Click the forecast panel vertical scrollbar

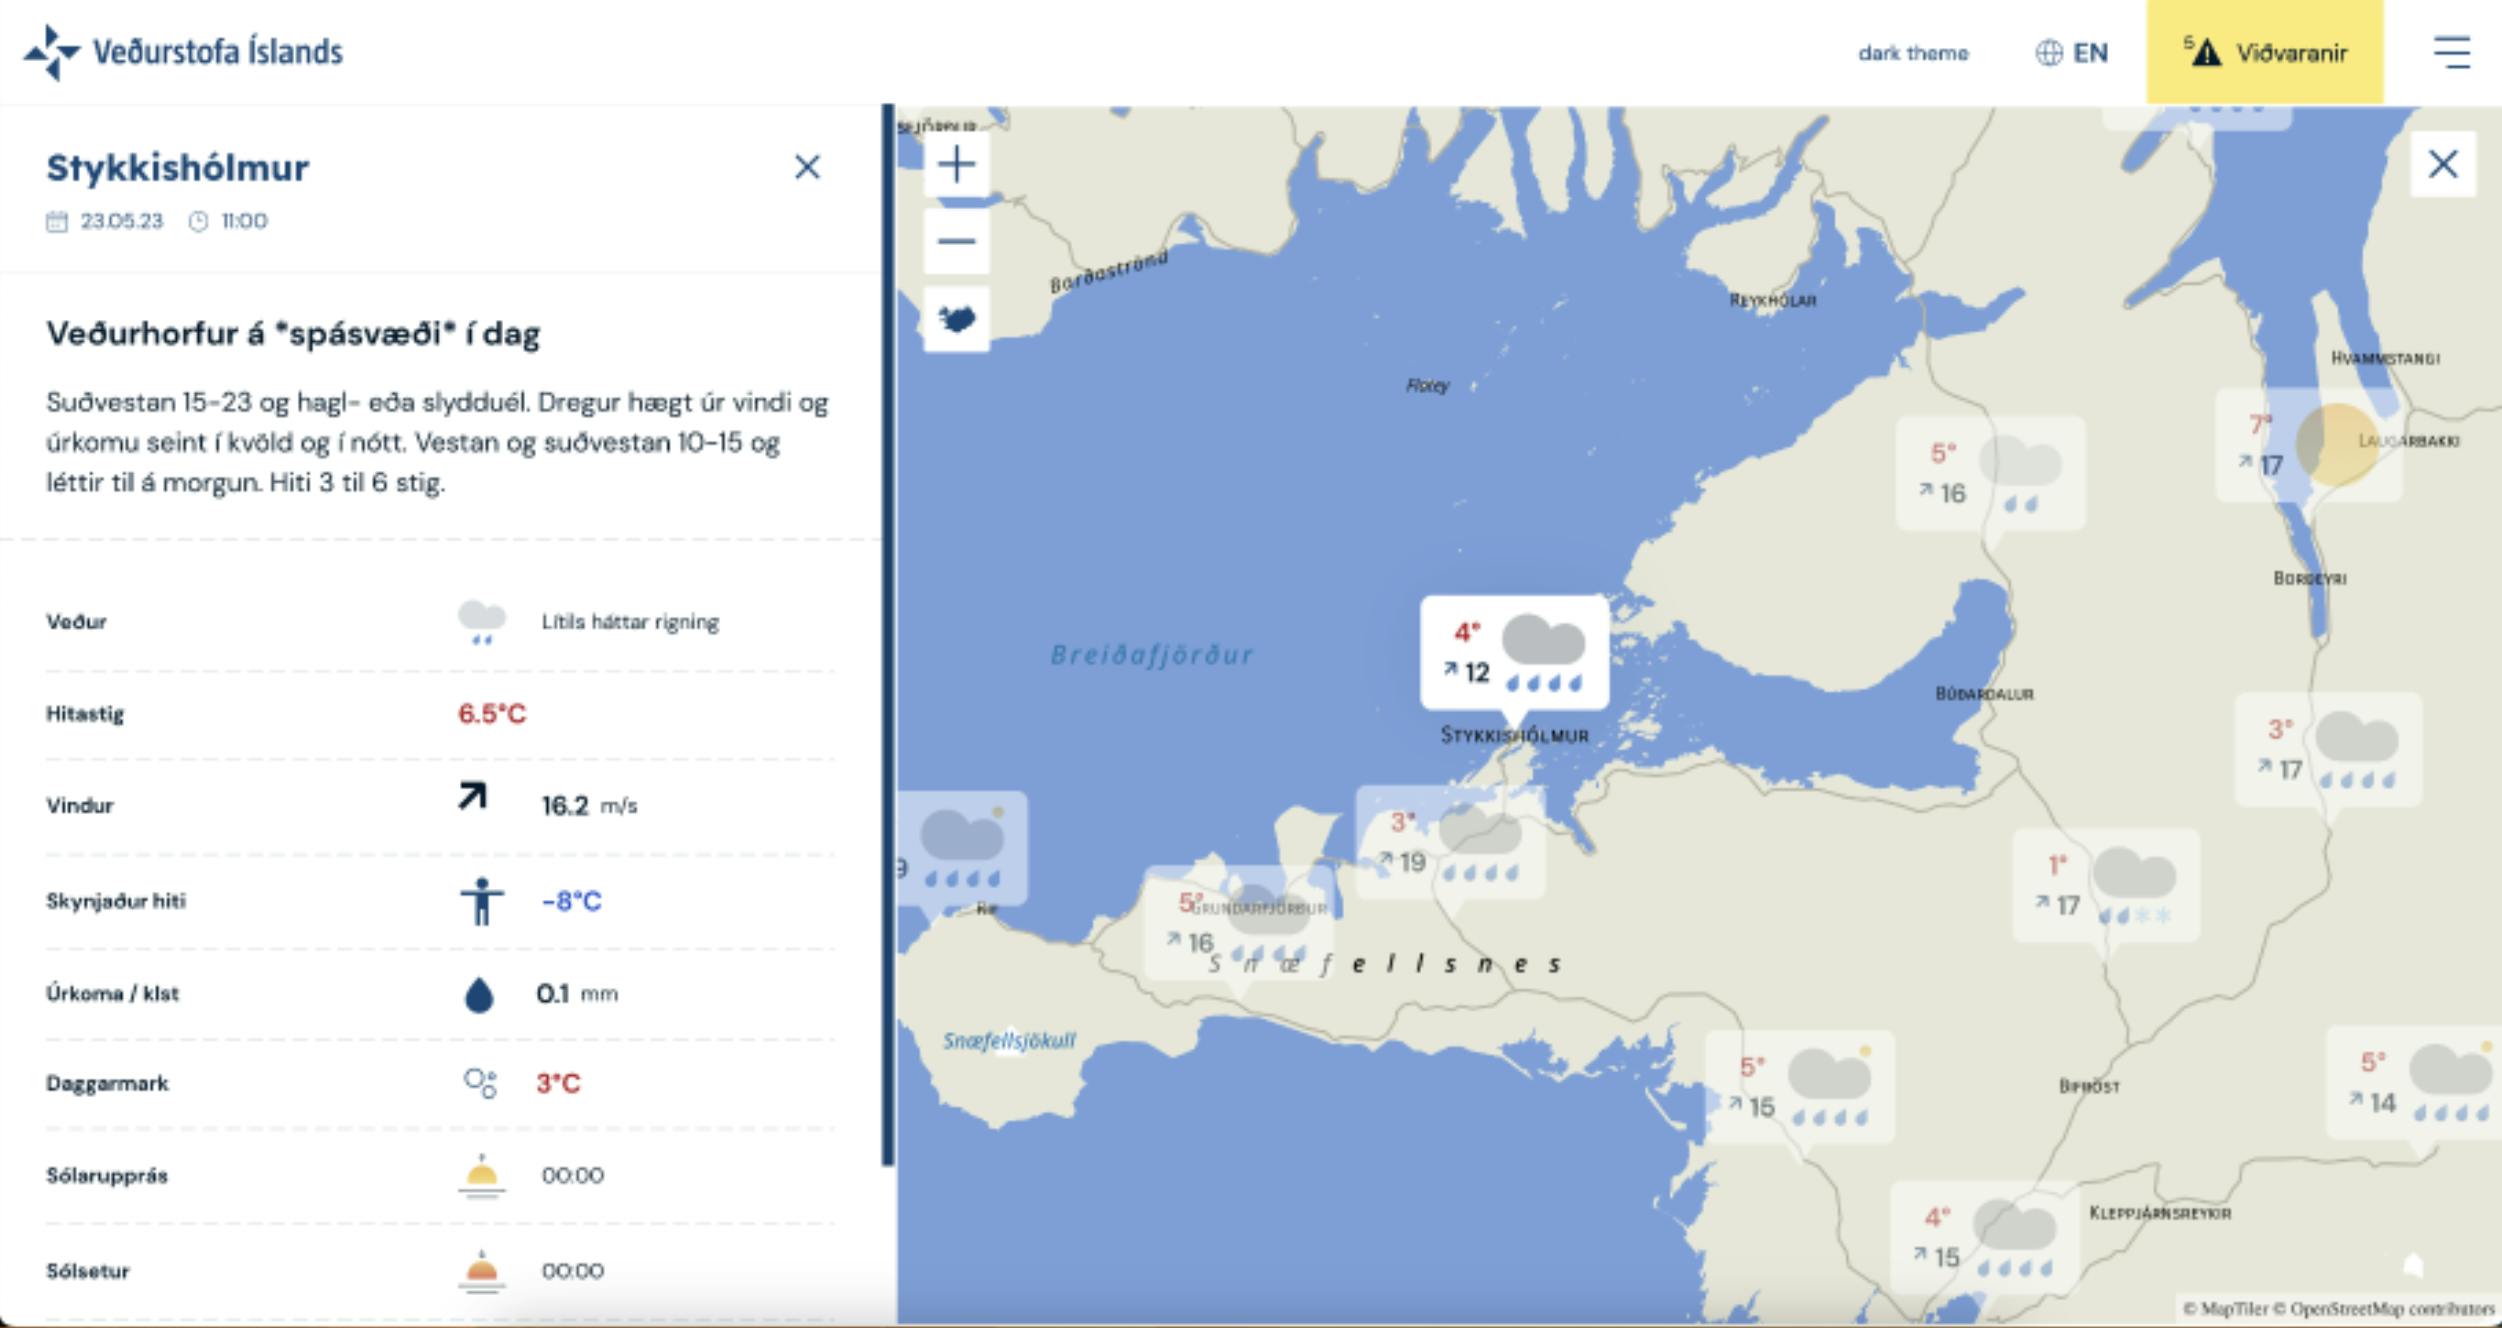click(887, 635)
